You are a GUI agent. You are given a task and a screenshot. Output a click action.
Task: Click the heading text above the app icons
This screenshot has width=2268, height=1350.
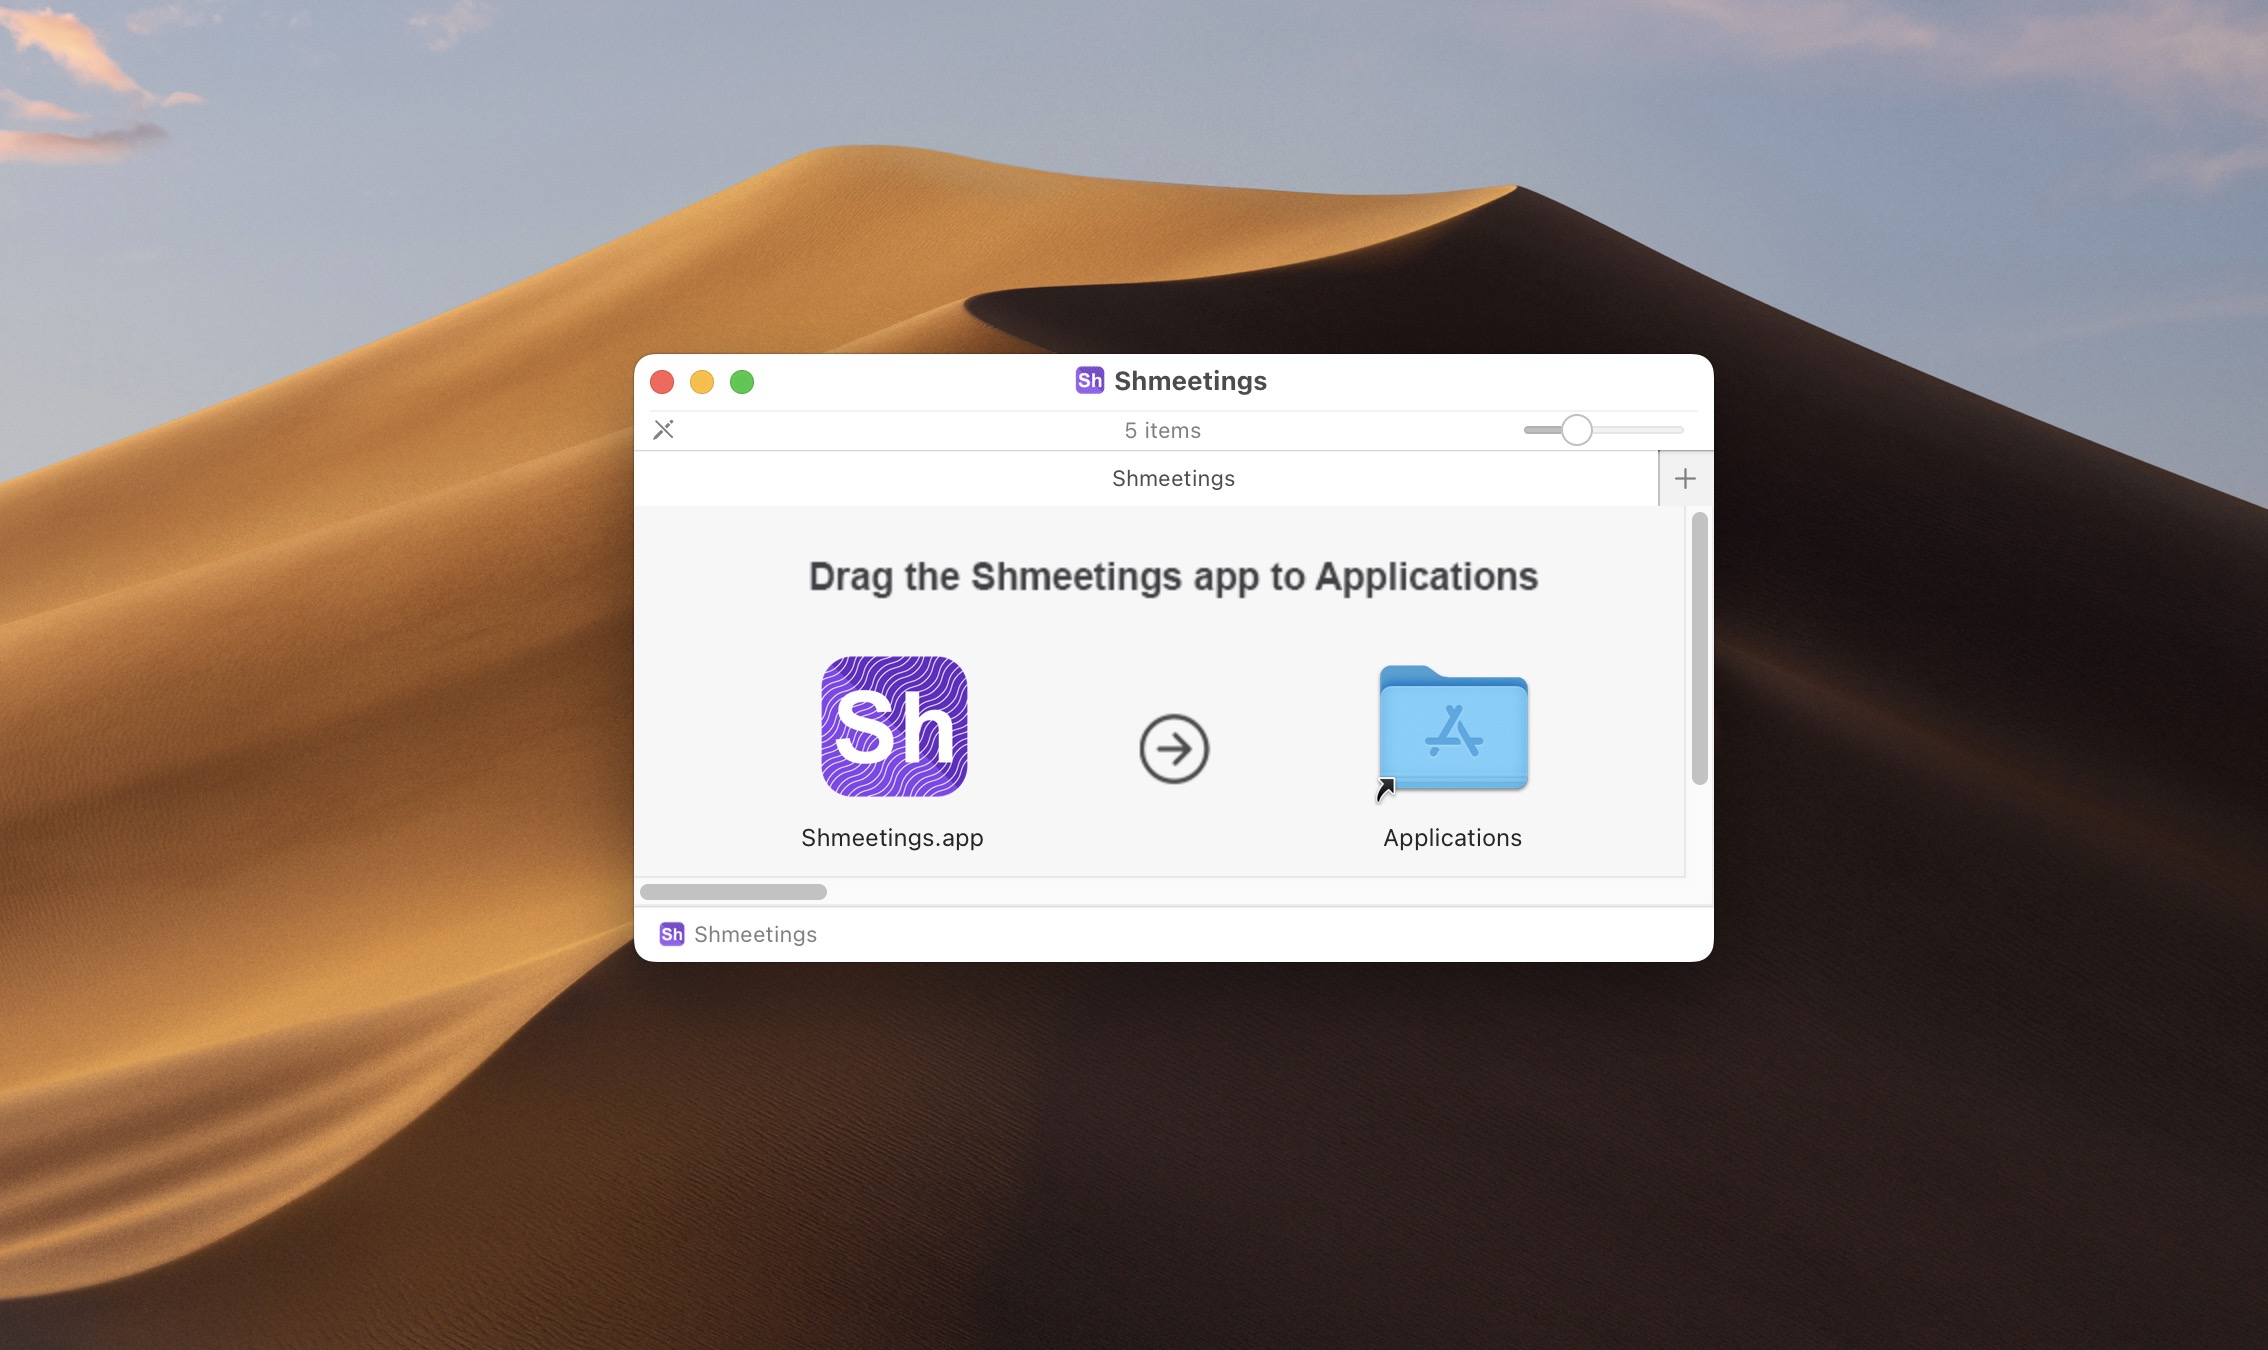(1173, 576)
